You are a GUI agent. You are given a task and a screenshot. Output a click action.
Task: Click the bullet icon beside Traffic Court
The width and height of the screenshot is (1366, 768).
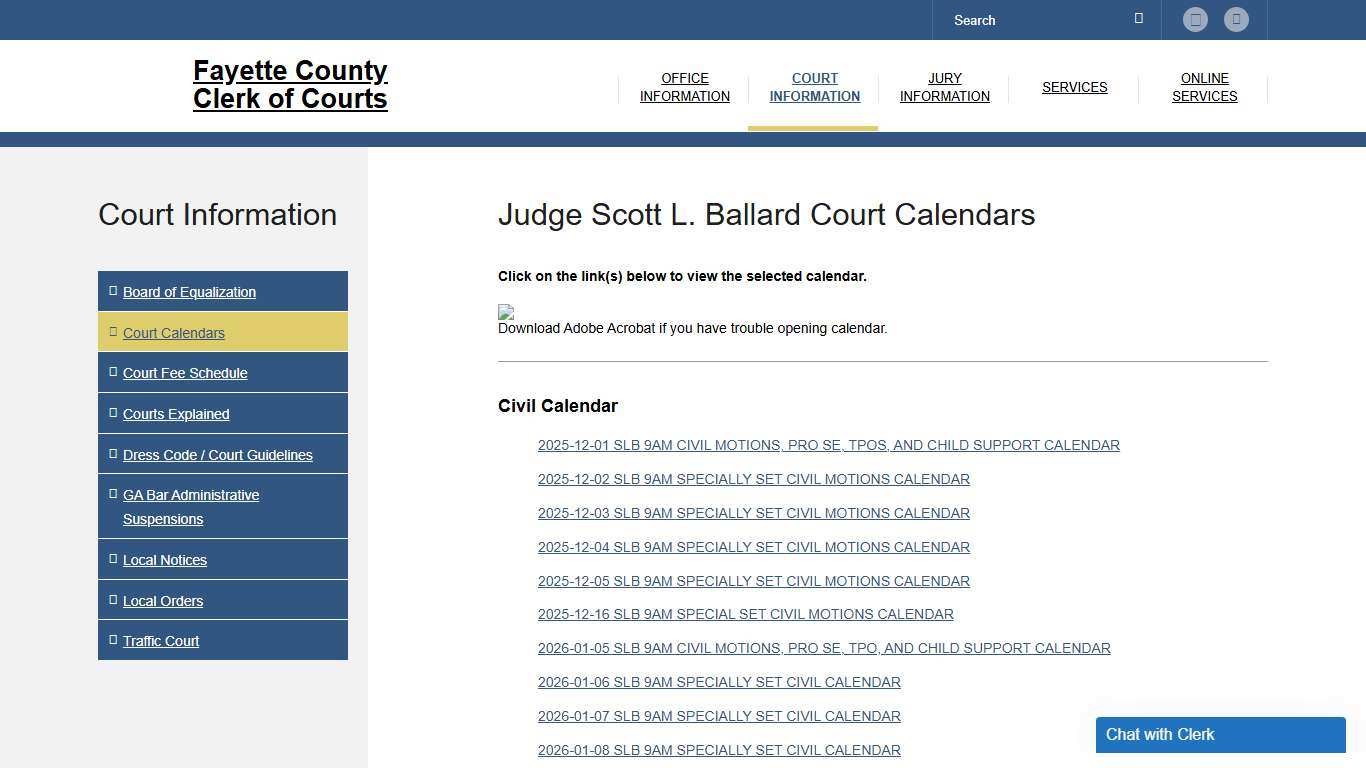112,639
